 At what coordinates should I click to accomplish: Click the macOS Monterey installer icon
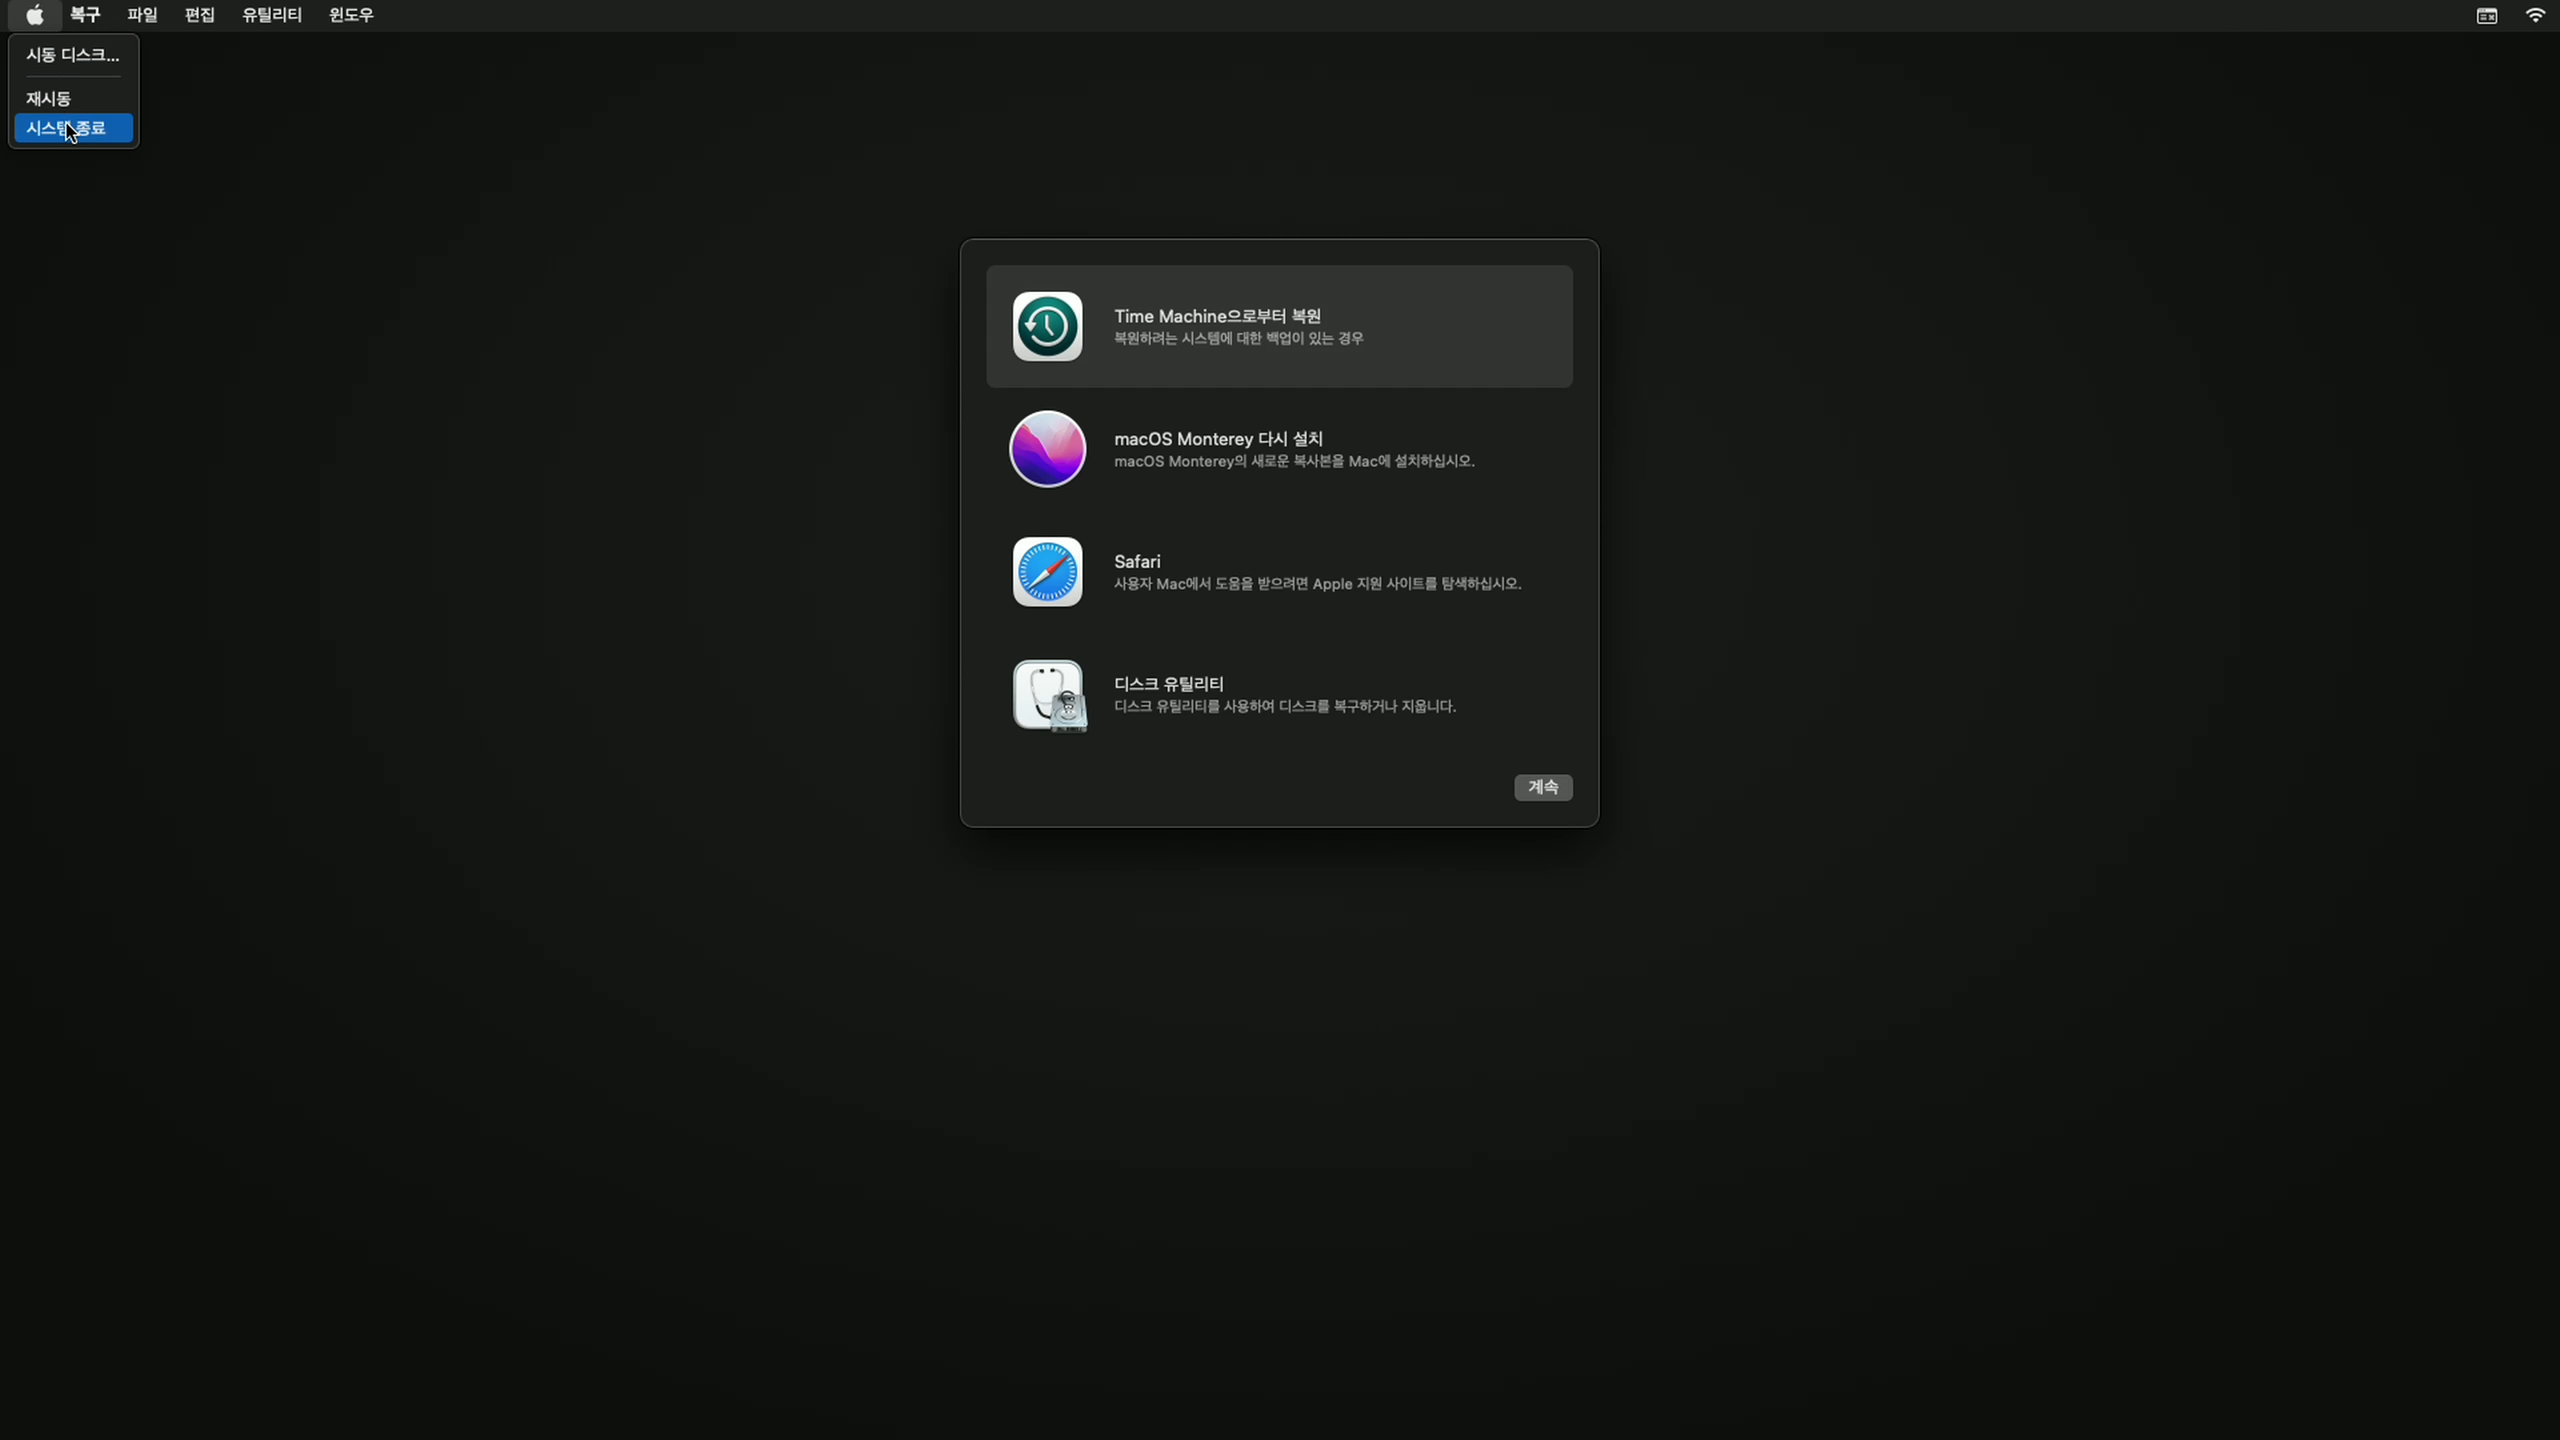pyautogui.click(x=1047, y=449)
